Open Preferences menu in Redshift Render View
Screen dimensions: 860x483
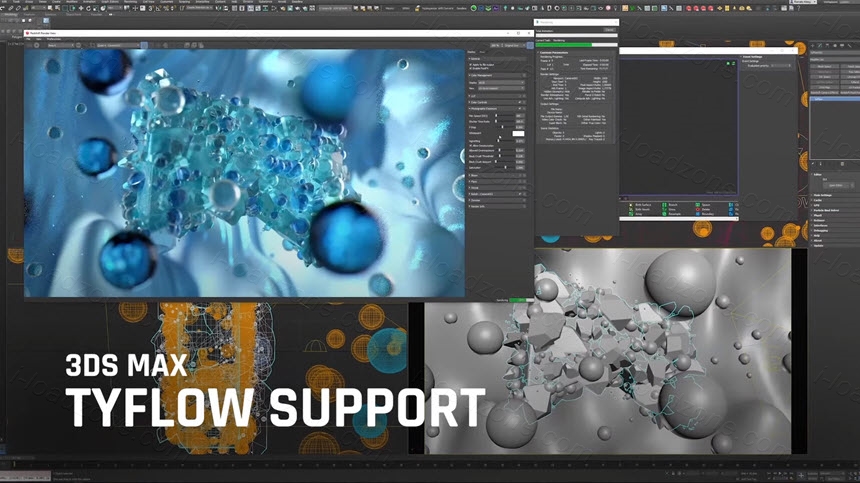coord(54,39)
